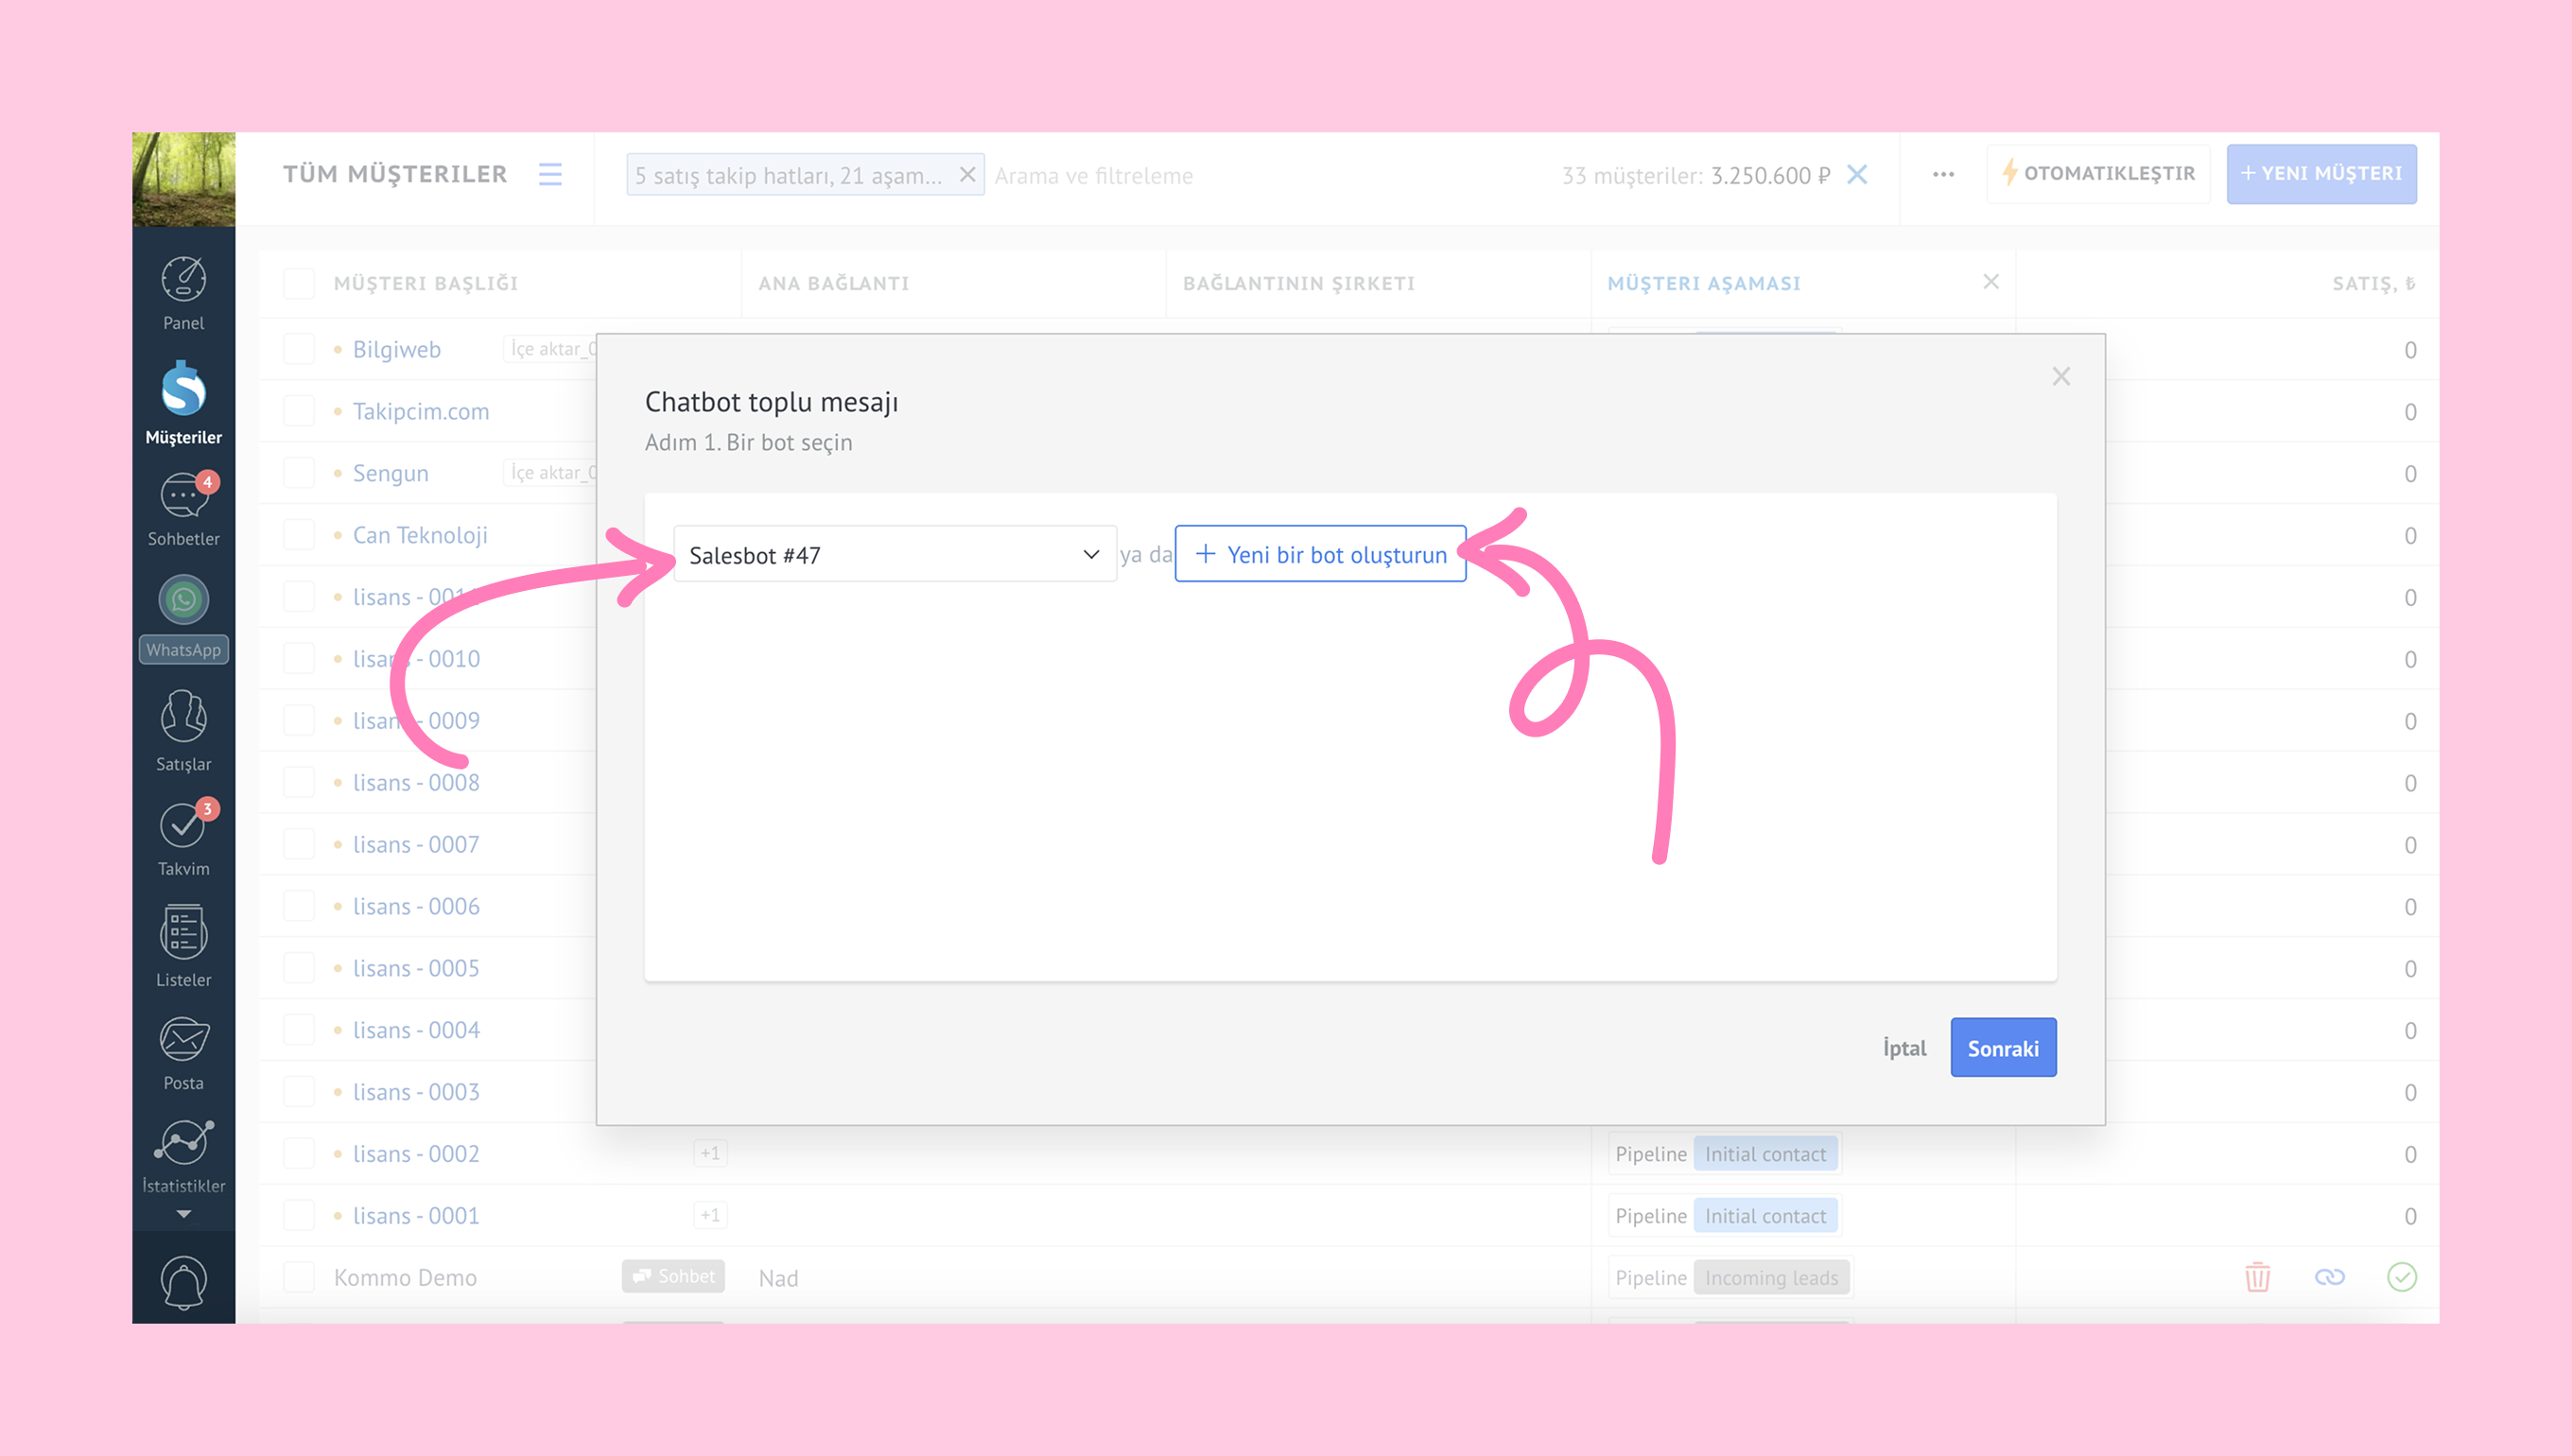Viewport: 2572px width, 1456px height.
Task: Expand sidebar with arrow below İstatistikler
Action: [184, 1214]
